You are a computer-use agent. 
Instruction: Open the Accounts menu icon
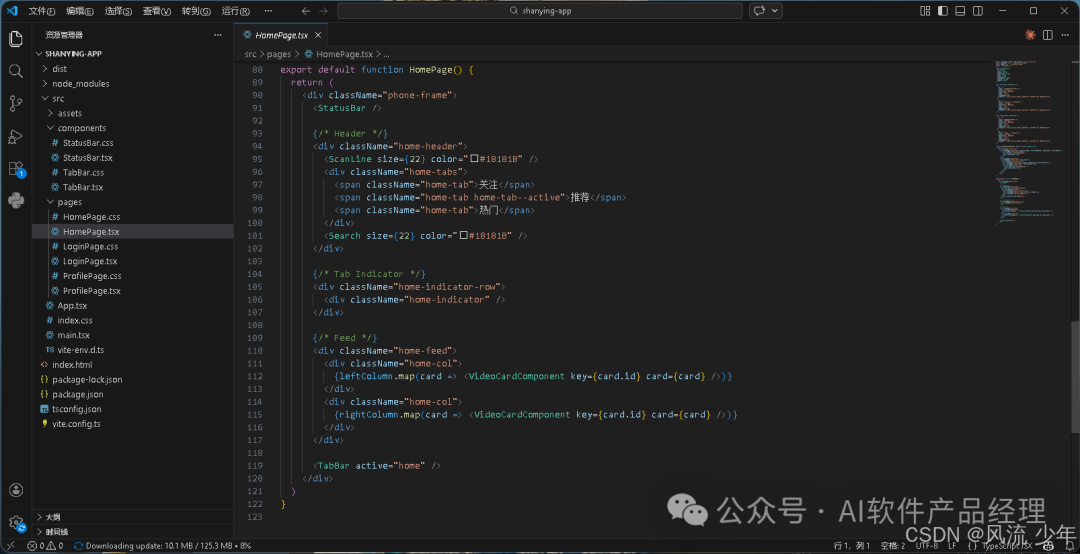(x=15, y=490)
